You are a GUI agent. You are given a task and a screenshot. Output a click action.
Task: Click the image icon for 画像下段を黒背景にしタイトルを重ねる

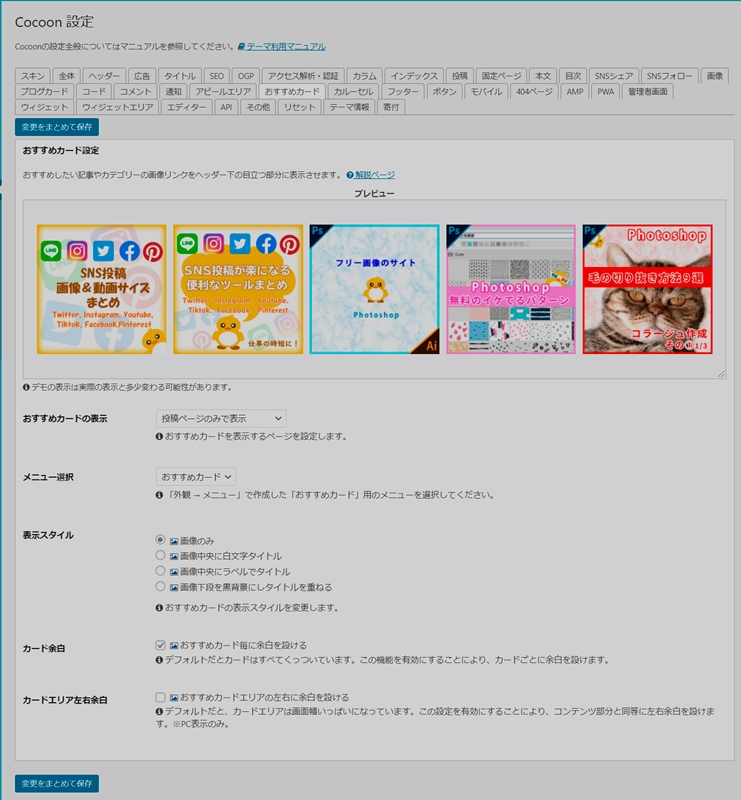pyautogui.click(x=174, y=587)
